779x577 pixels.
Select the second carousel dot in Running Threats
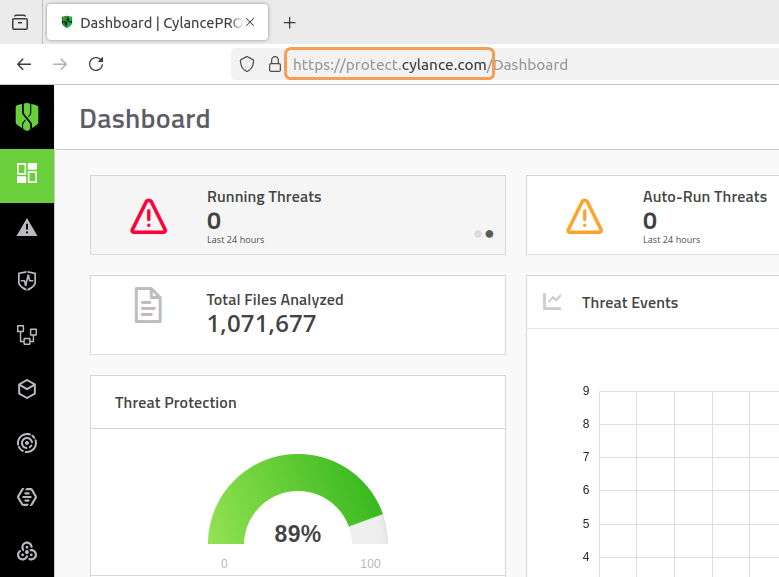(x=489, y=234)
